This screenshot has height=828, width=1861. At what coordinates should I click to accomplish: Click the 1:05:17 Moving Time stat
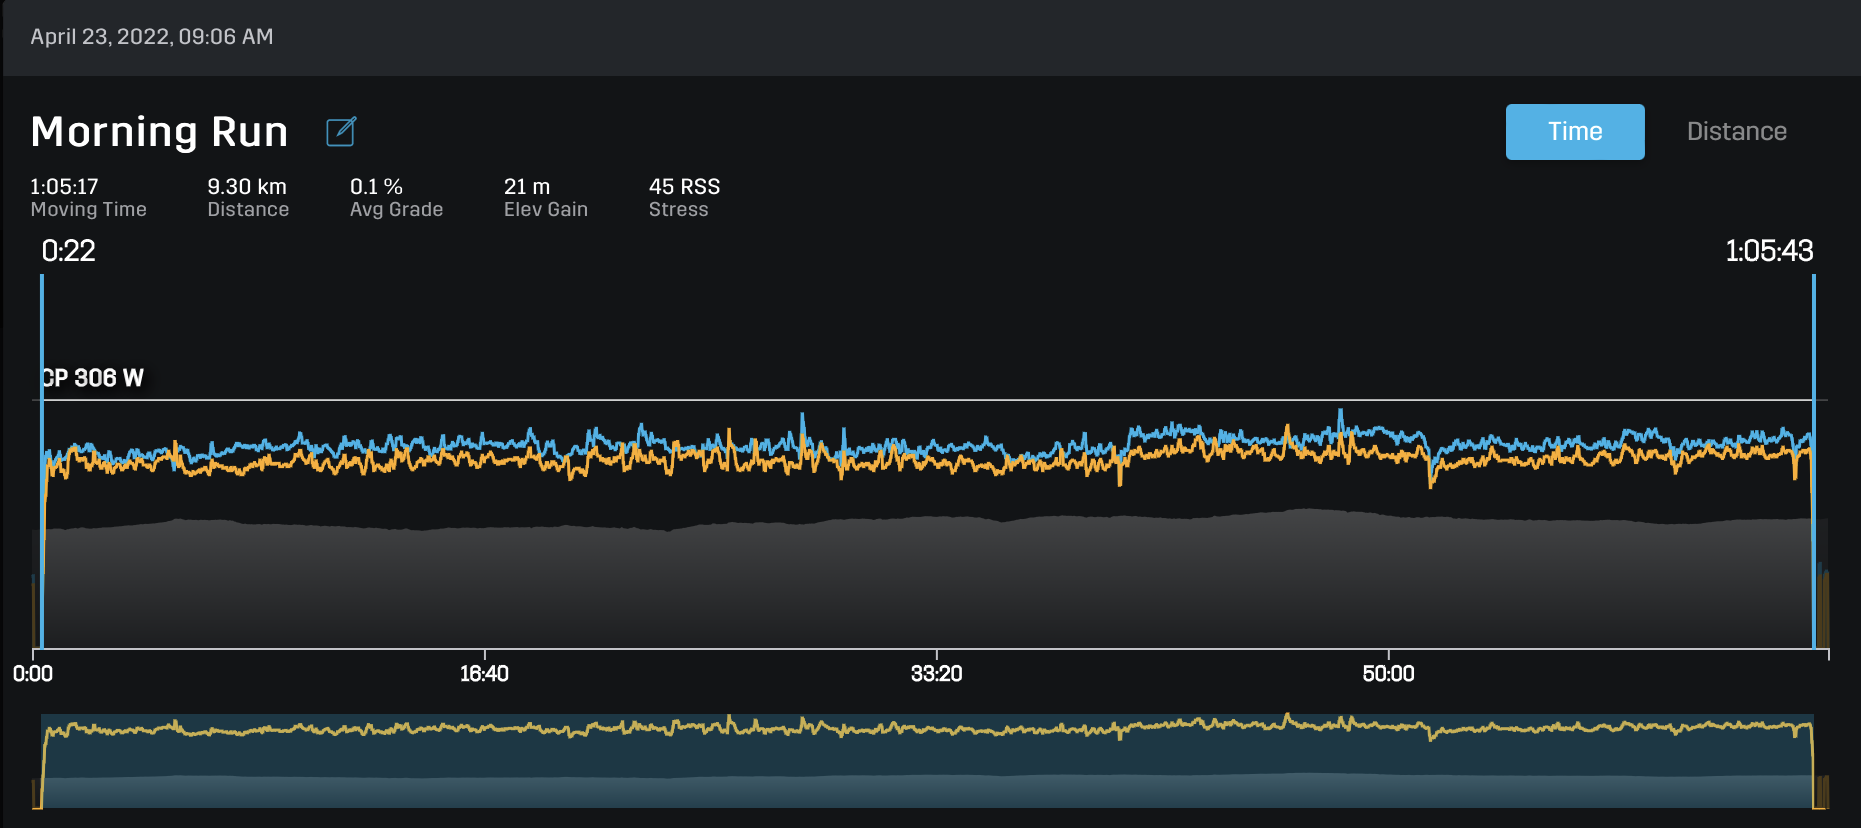click(x=88, y=197)
